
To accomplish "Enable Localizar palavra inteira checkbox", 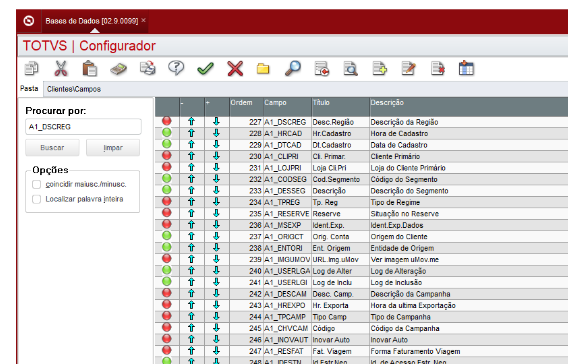I will tap(37, 199).
